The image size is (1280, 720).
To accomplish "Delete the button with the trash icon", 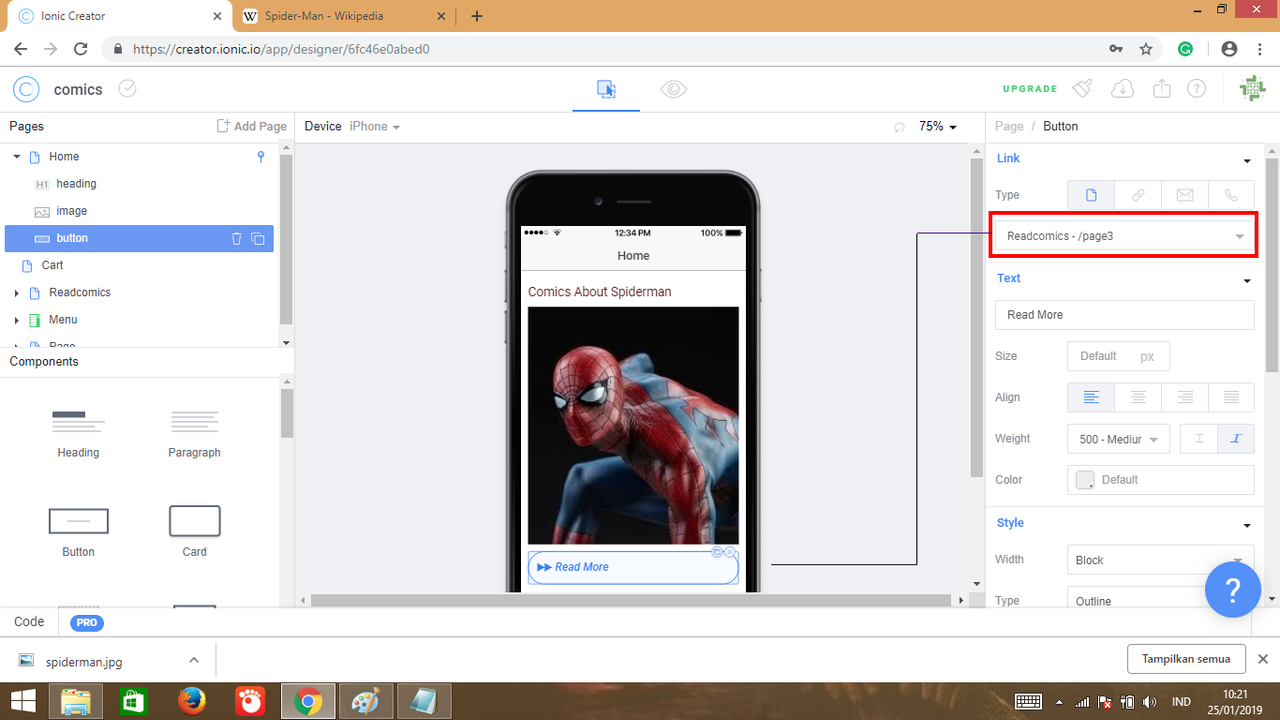I will tap(237, 238).
